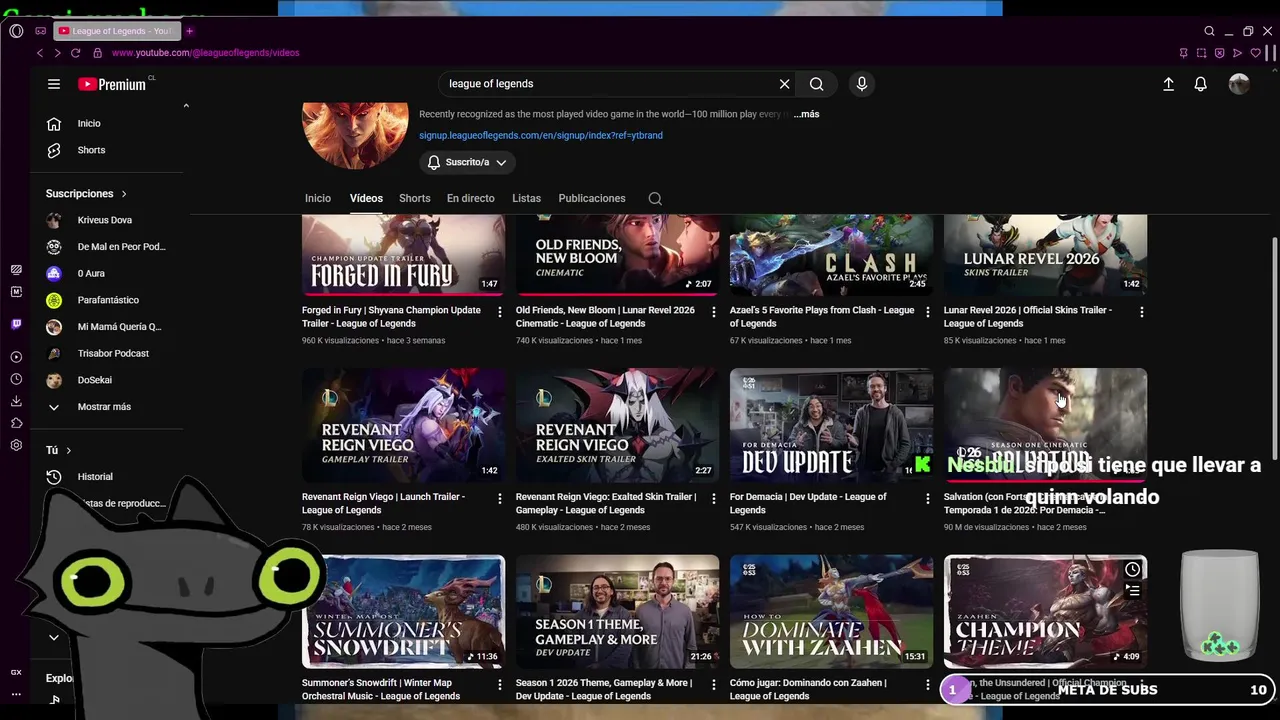Open the signup.leagueoflegends.com link

(x=541, y=135)
